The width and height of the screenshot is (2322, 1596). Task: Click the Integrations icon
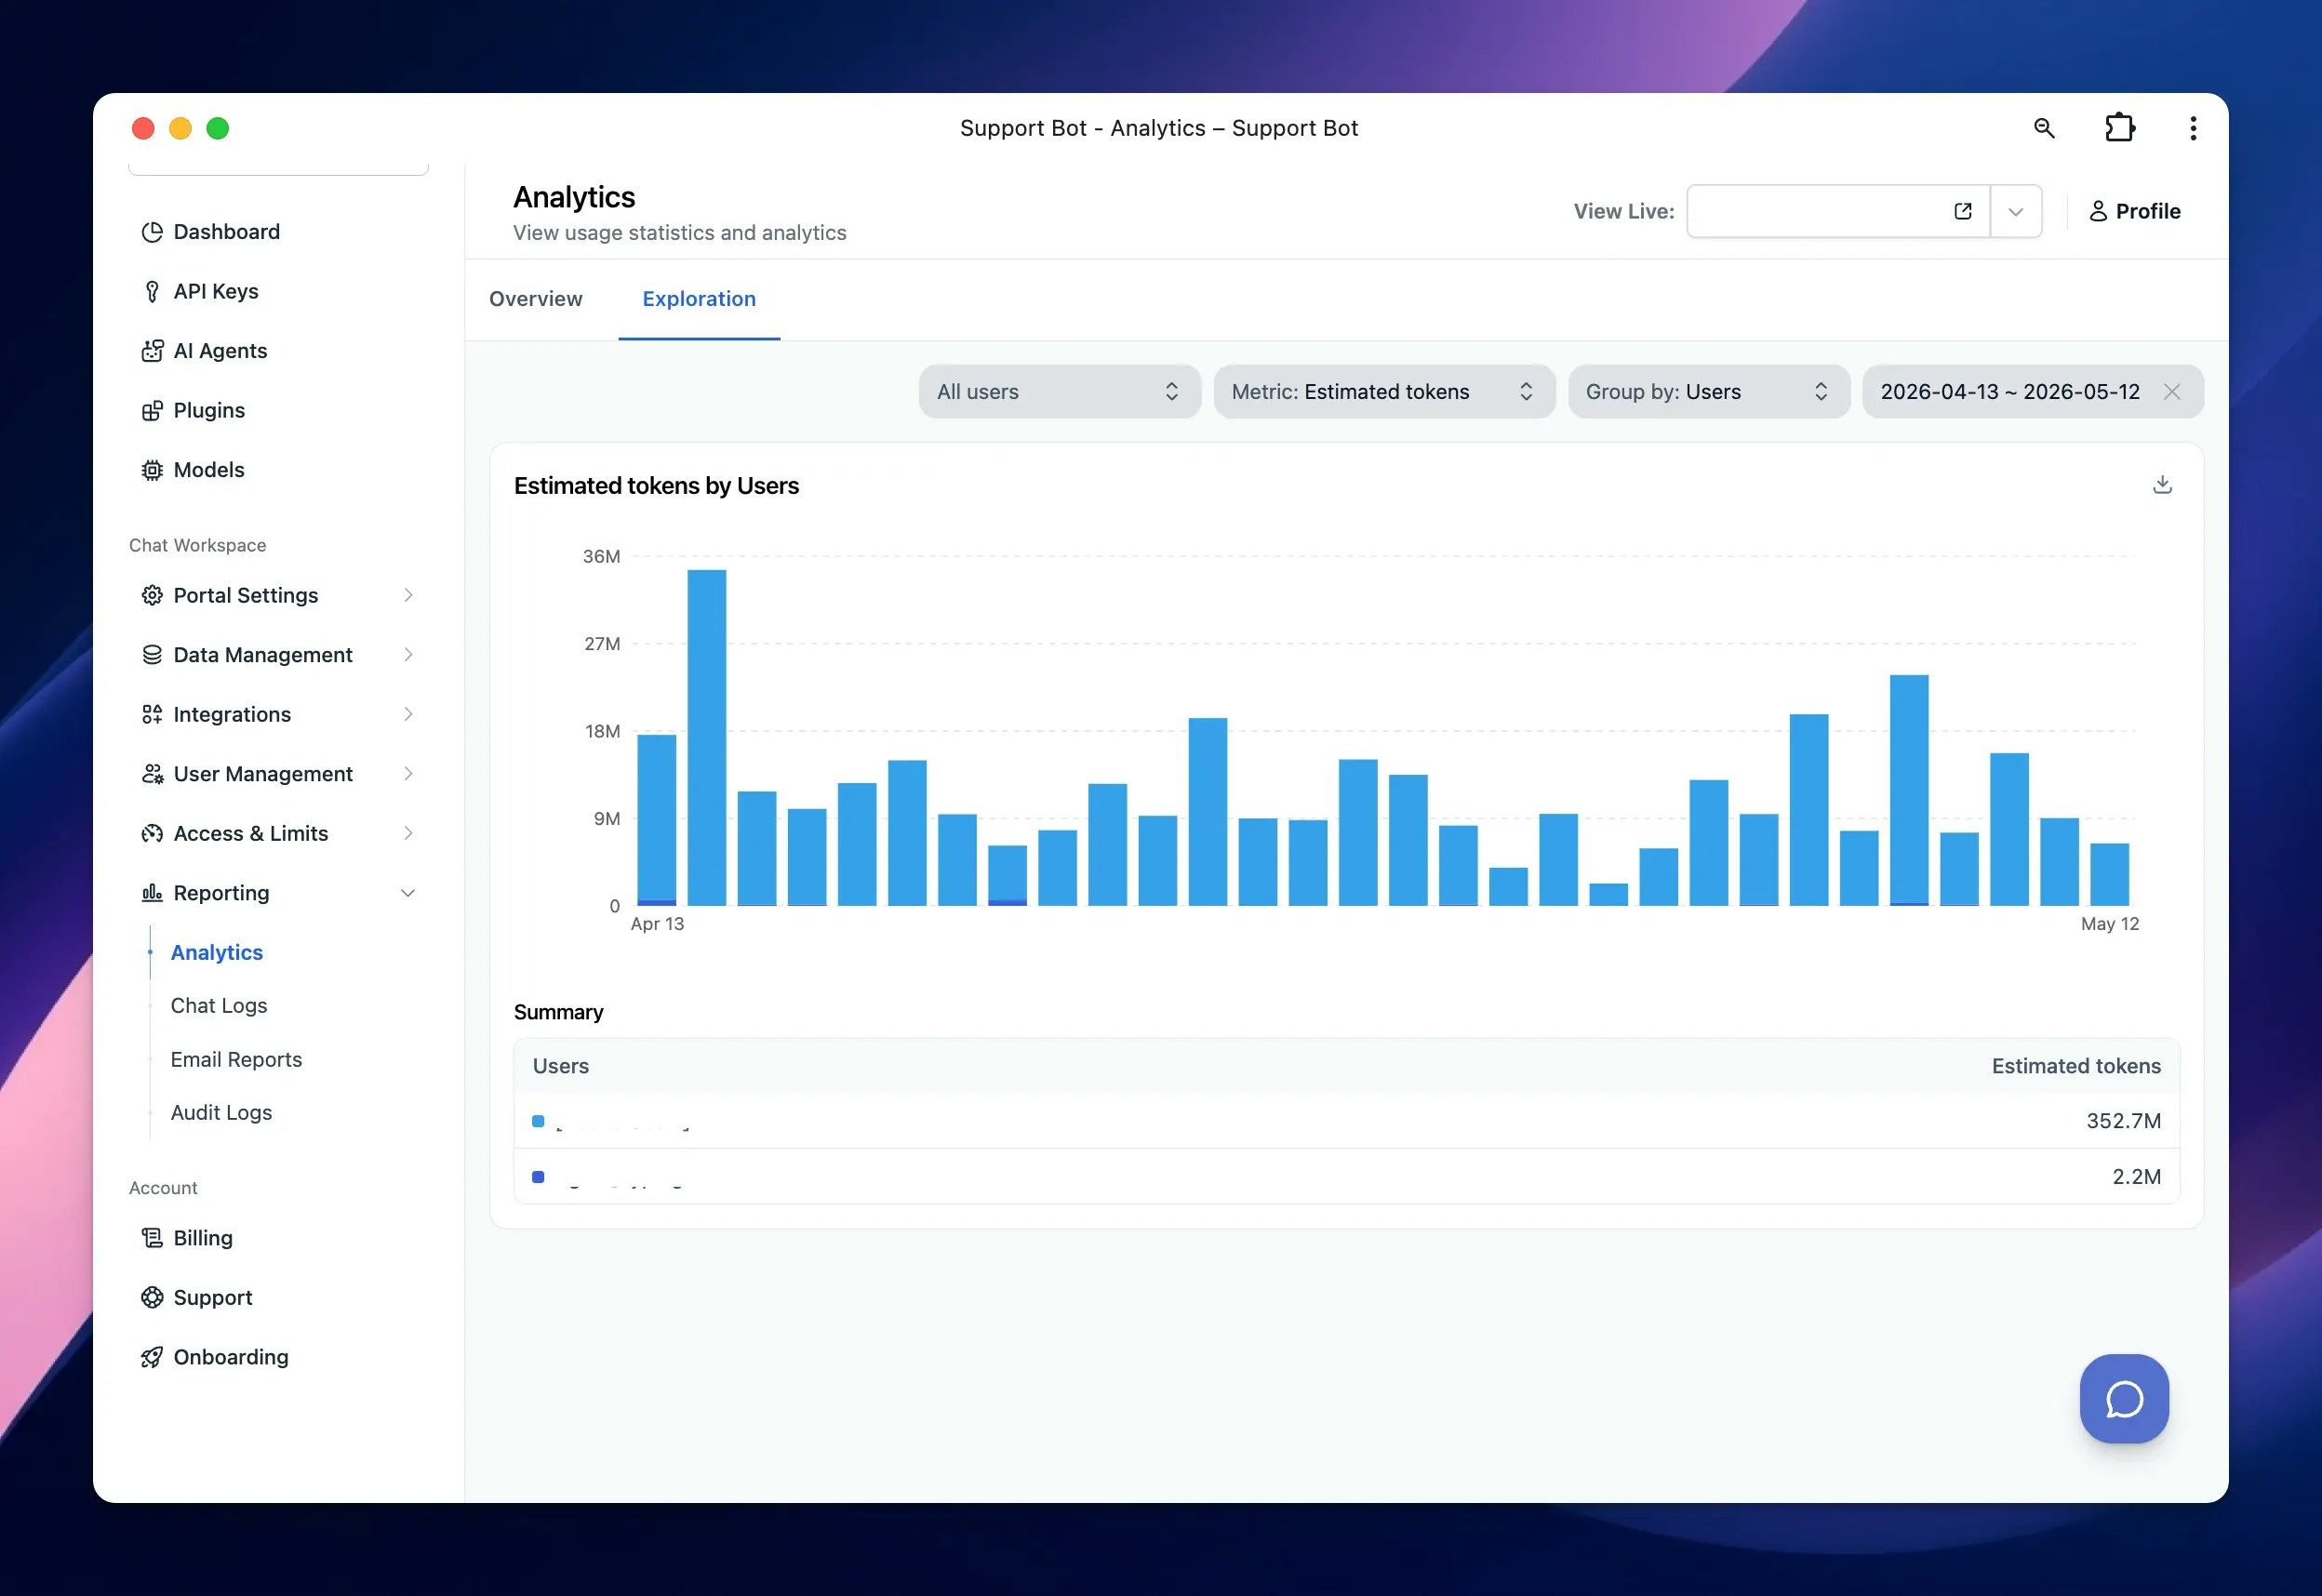tap(152, 714)
